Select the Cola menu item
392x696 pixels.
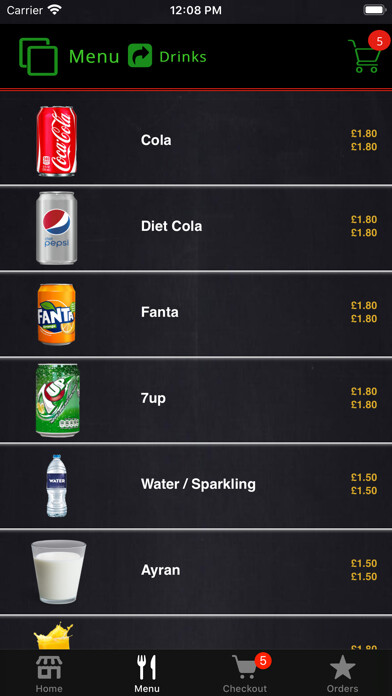[196, 140]
